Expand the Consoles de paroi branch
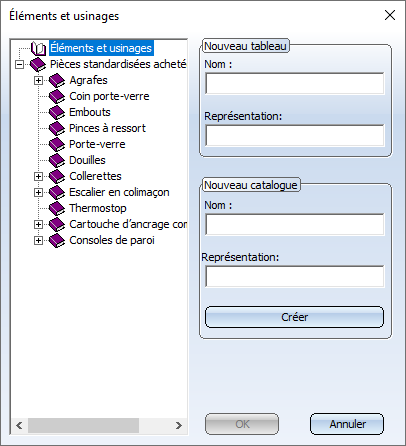Image resolution: width=406 pixels, height=446 pixels. [38, 240]
